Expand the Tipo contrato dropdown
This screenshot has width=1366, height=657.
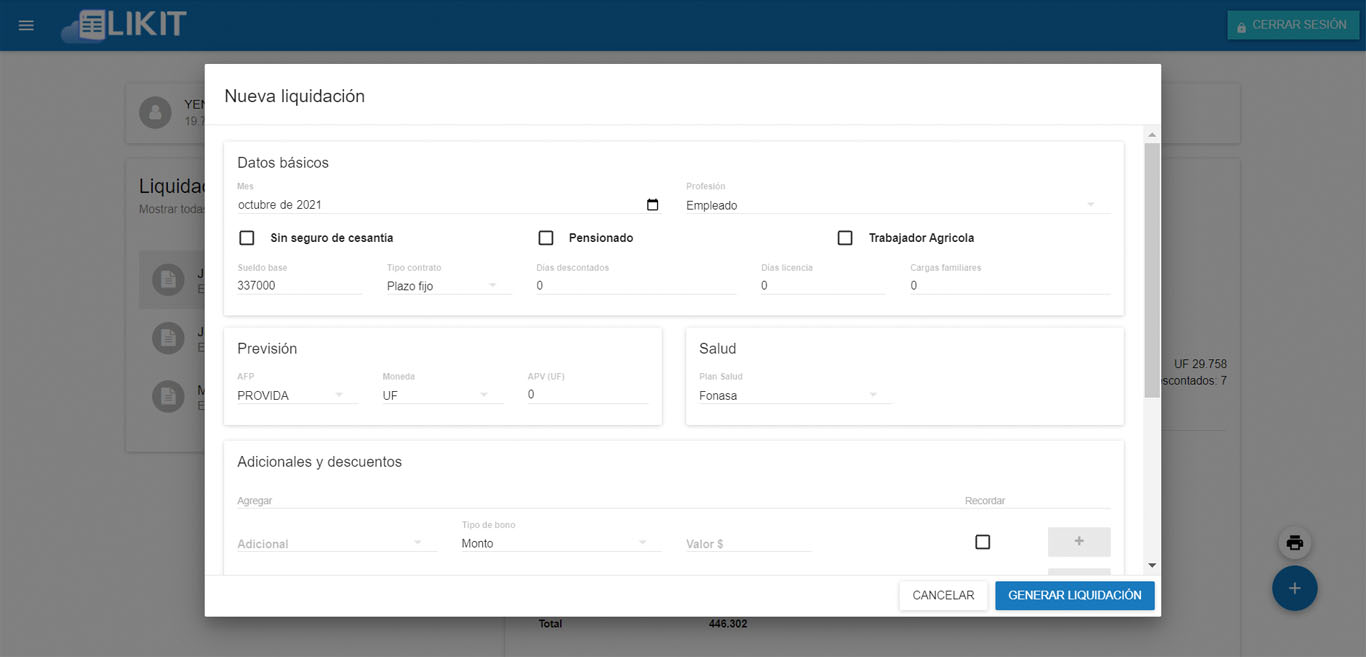point(448,286)
